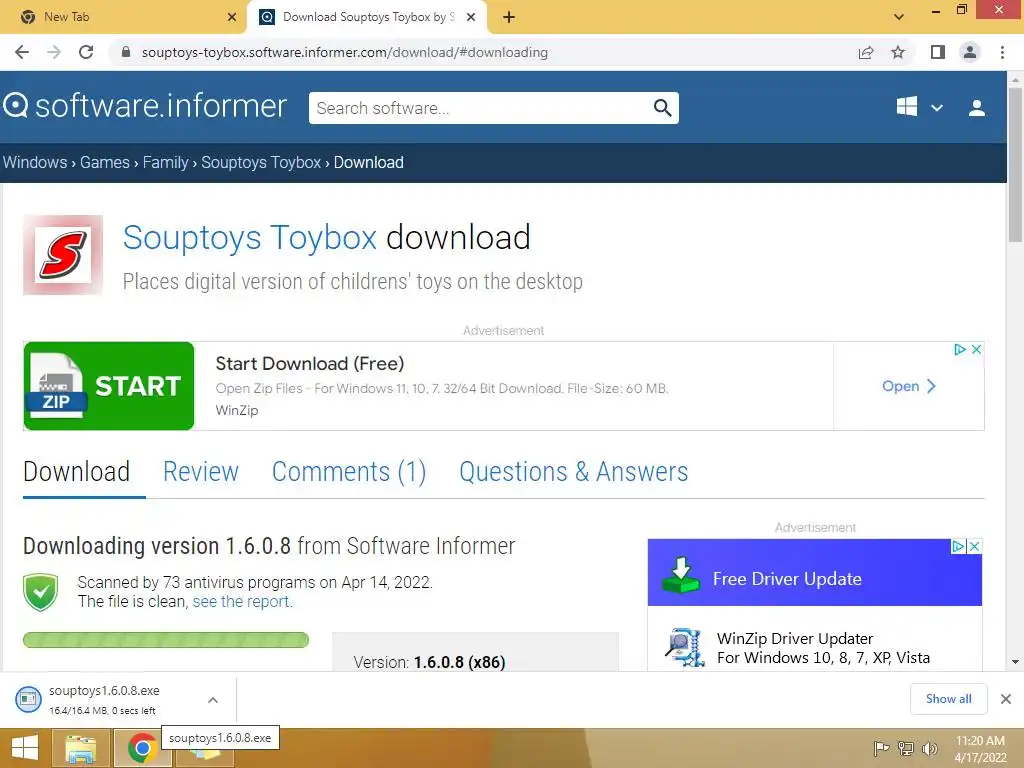Expand the platform selector chevron

936,108
